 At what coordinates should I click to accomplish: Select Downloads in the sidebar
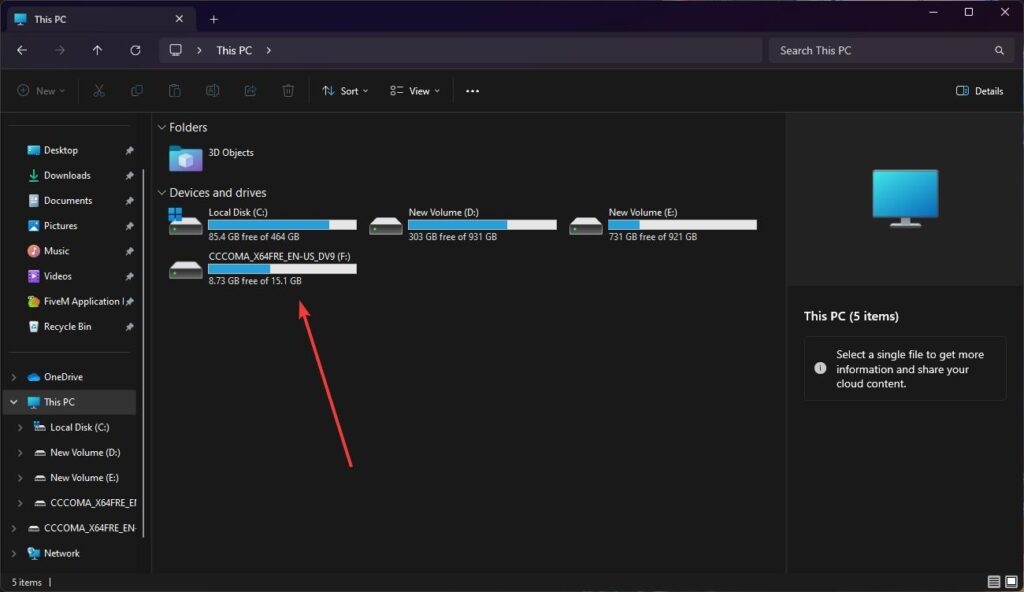click(67, 175)
